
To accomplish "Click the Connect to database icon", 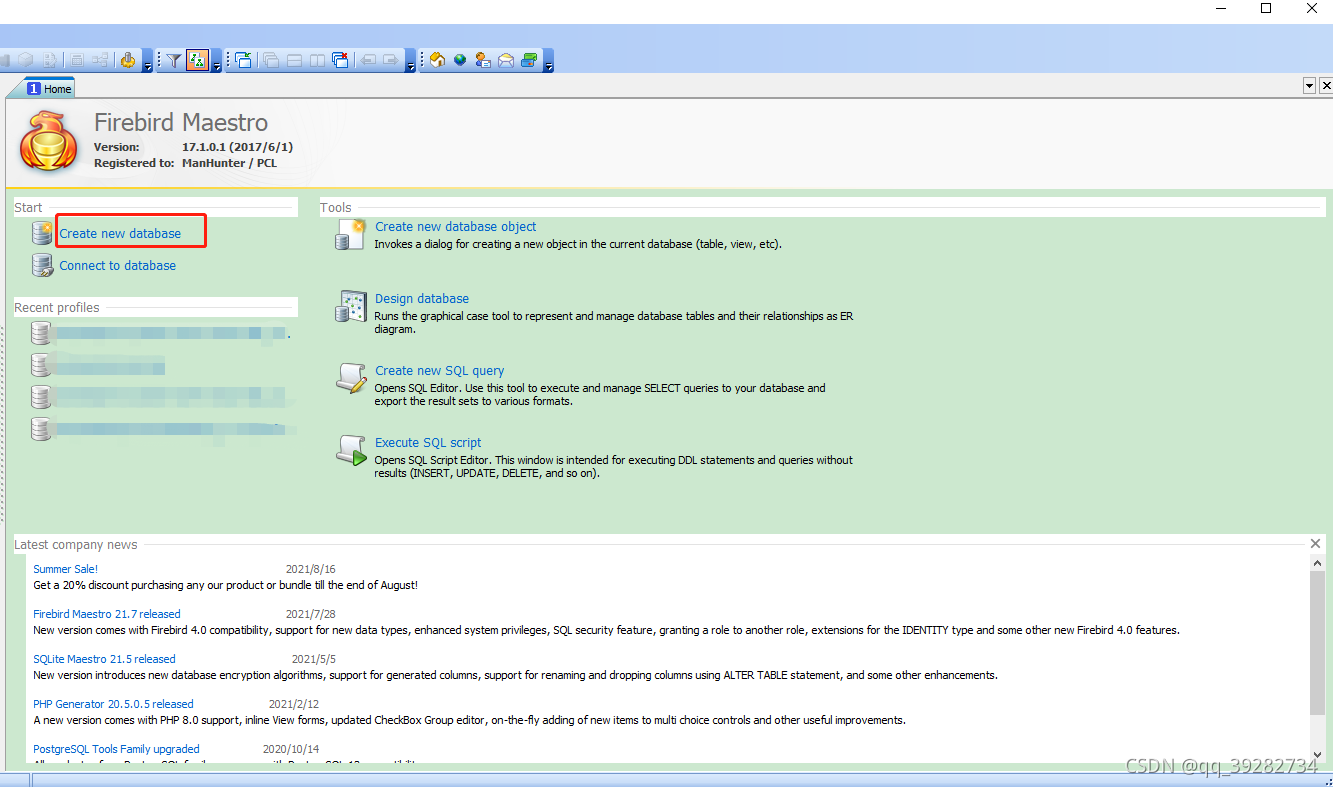I will point(42,266).
